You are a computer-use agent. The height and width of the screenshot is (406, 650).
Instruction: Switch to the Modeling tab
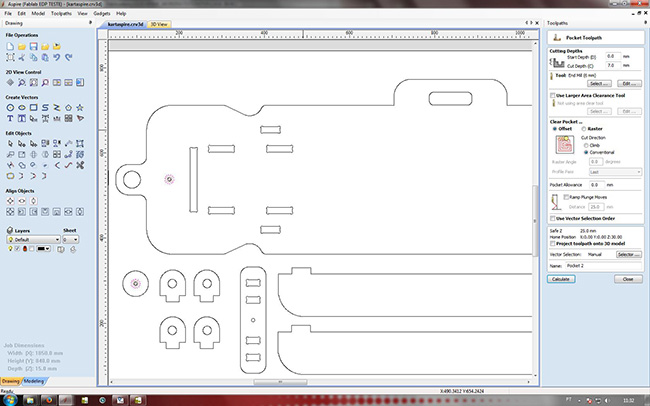34,381
